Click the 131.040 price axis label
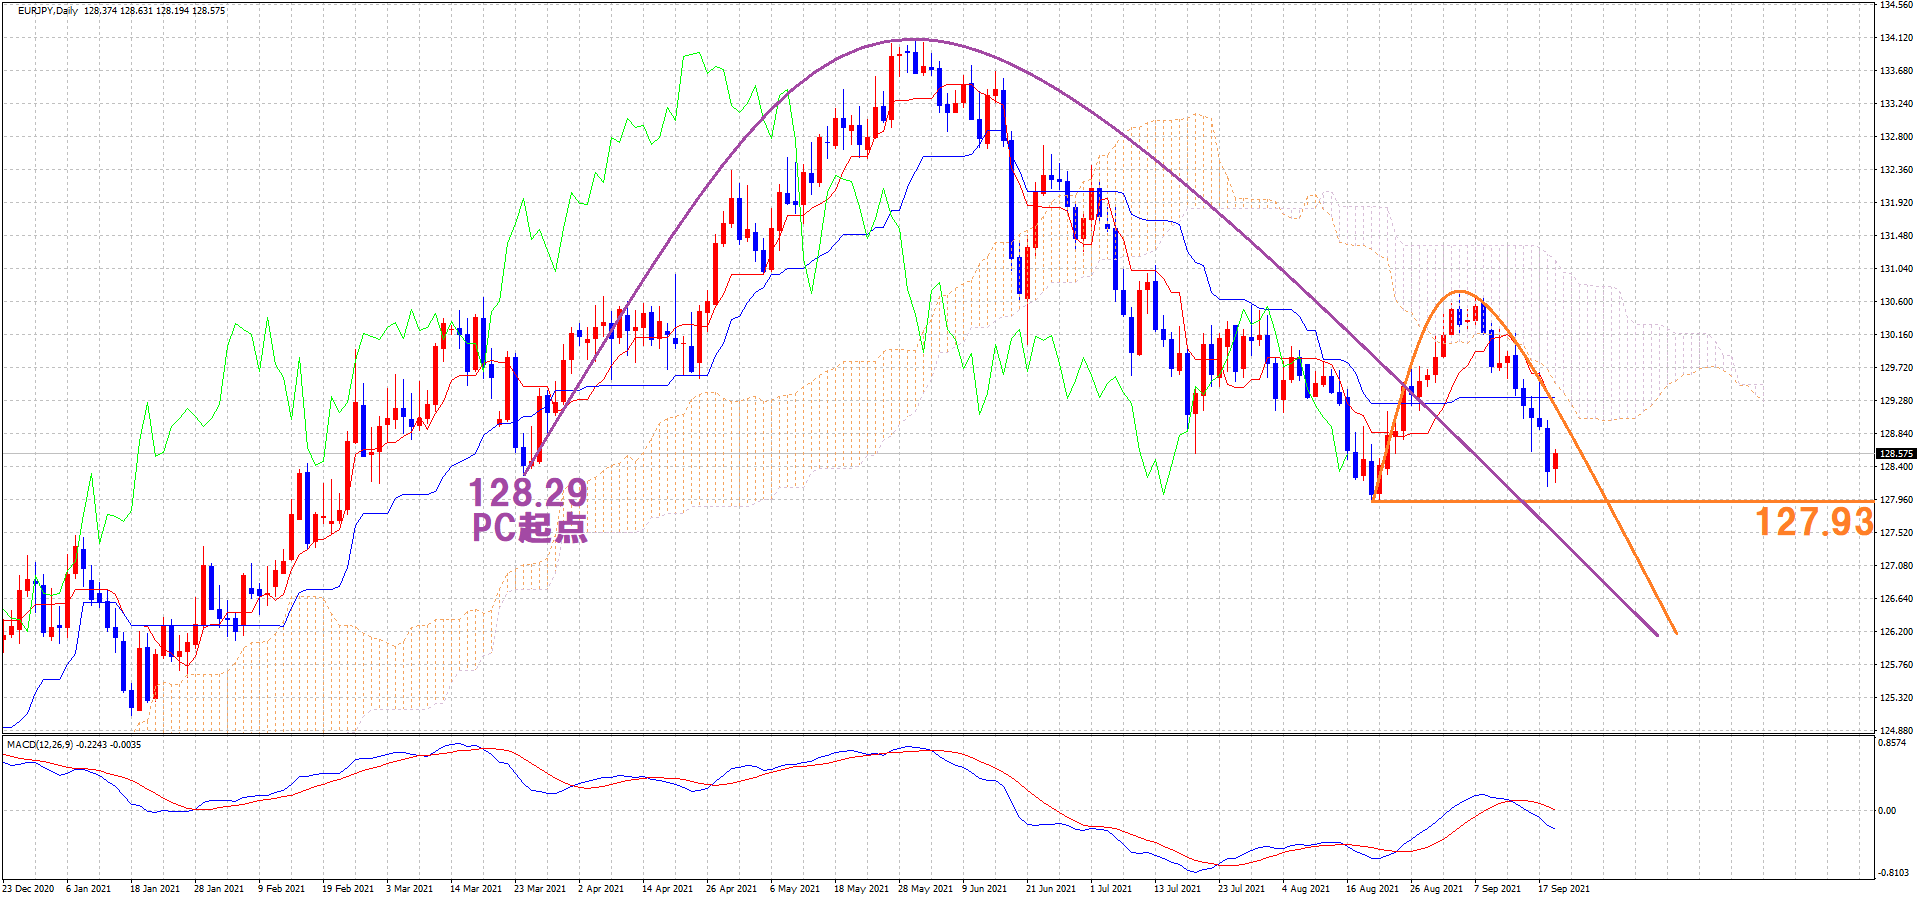 point(1896,269)
